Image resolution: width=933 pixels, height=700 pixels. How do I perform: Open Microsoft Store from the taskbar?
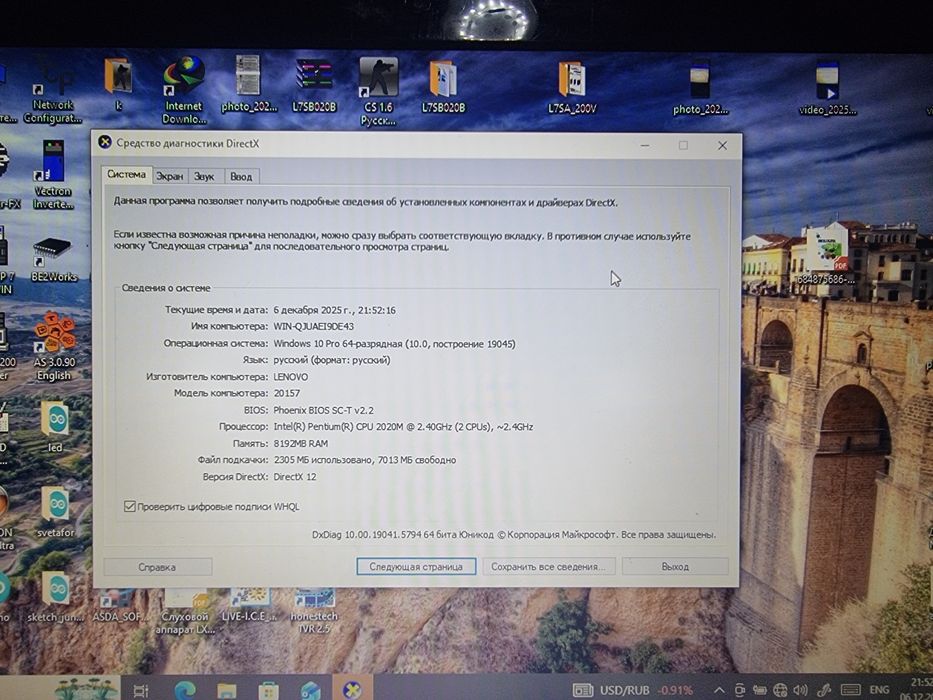(x=268, y=690)
